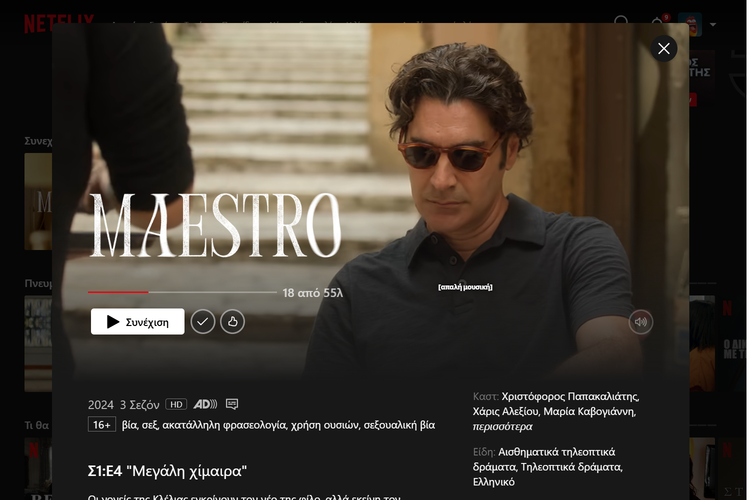Open genre Αισθηματικά τηλεοπτικά δράματα

pos(544,459)
